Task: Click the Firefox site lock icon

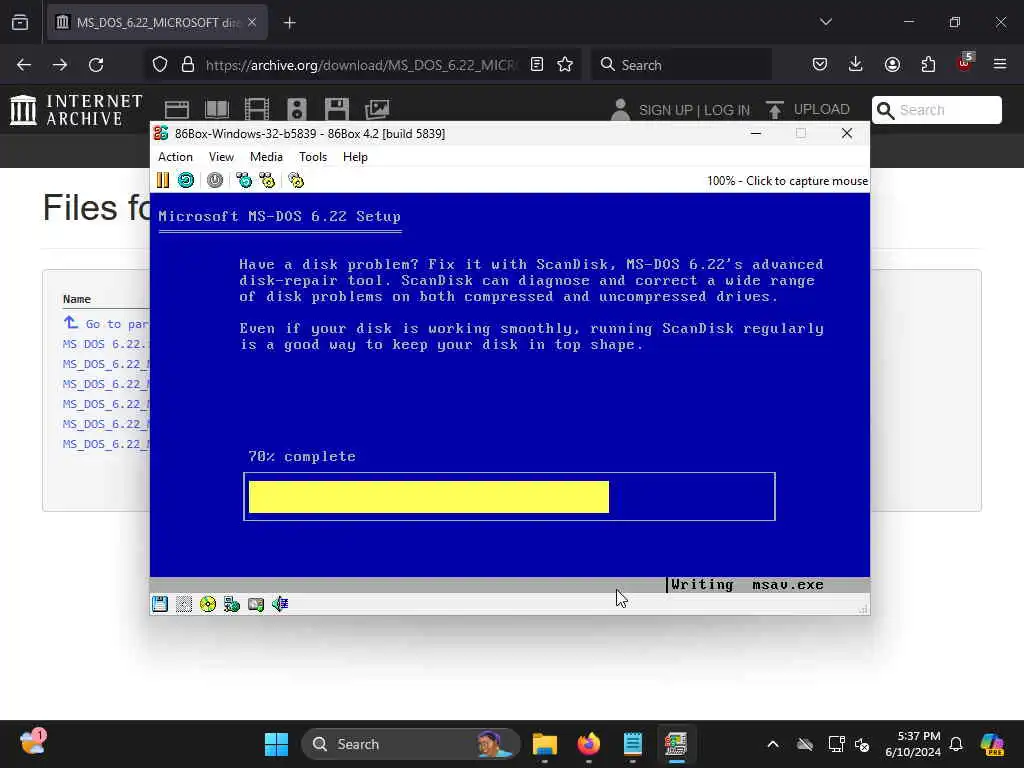Action: point(188,65)
